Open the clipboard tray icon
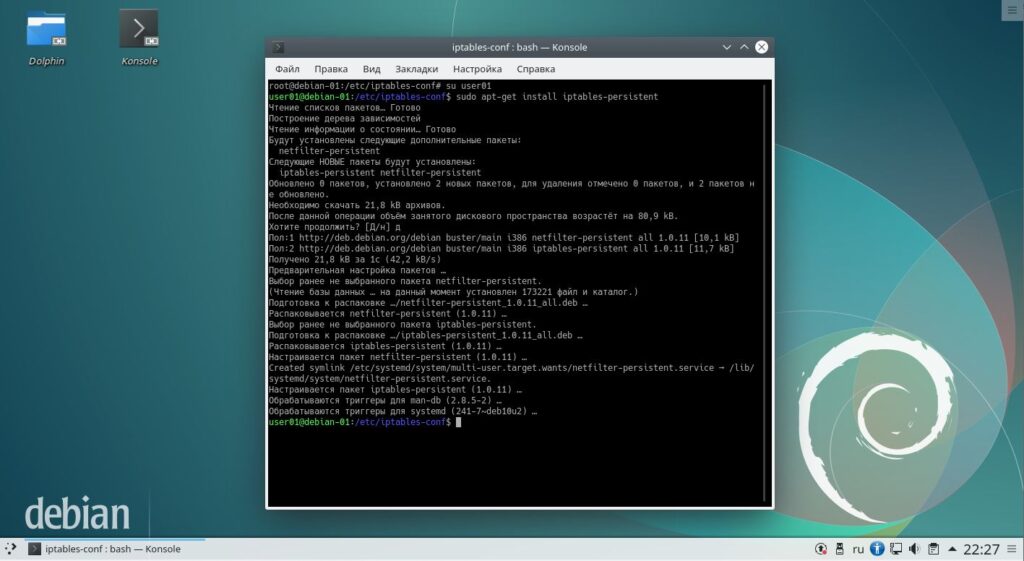The width and height of the screenshot is (1024, 561). click(x=933, y=549)
